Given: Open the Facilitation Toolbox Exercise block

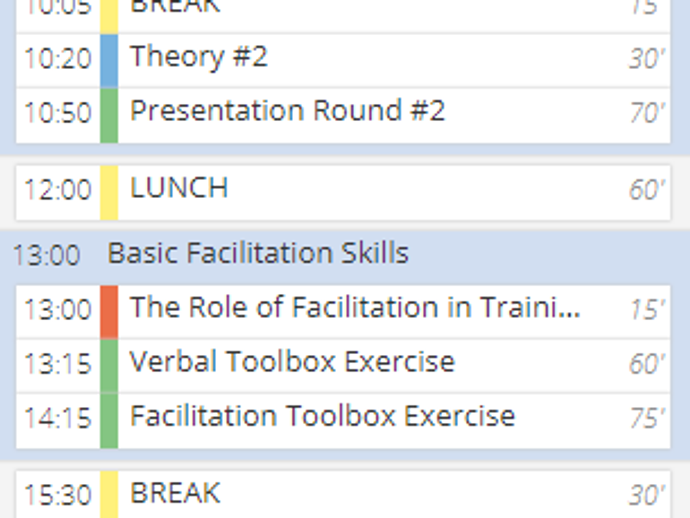Looking at the screenshot, I should click(x=322, y=416).
